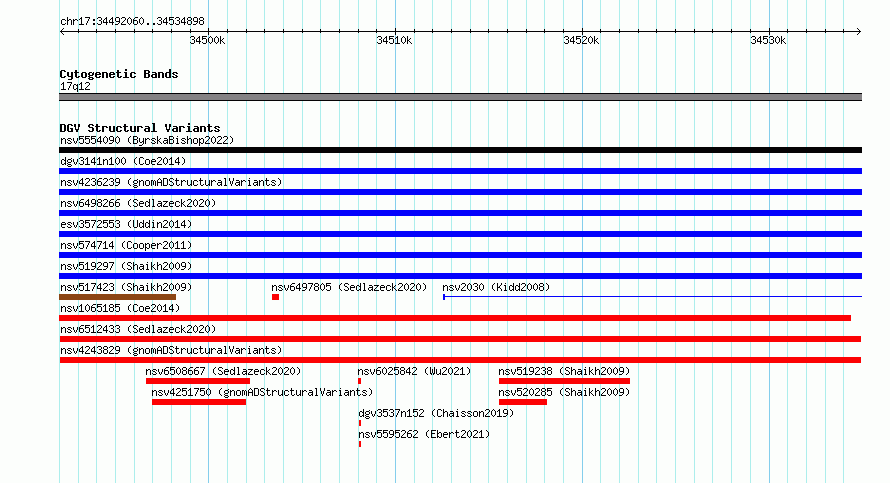Click the thin blue nsv2030 line
Viewport: 890px width, 483px height.
point(653,296)
